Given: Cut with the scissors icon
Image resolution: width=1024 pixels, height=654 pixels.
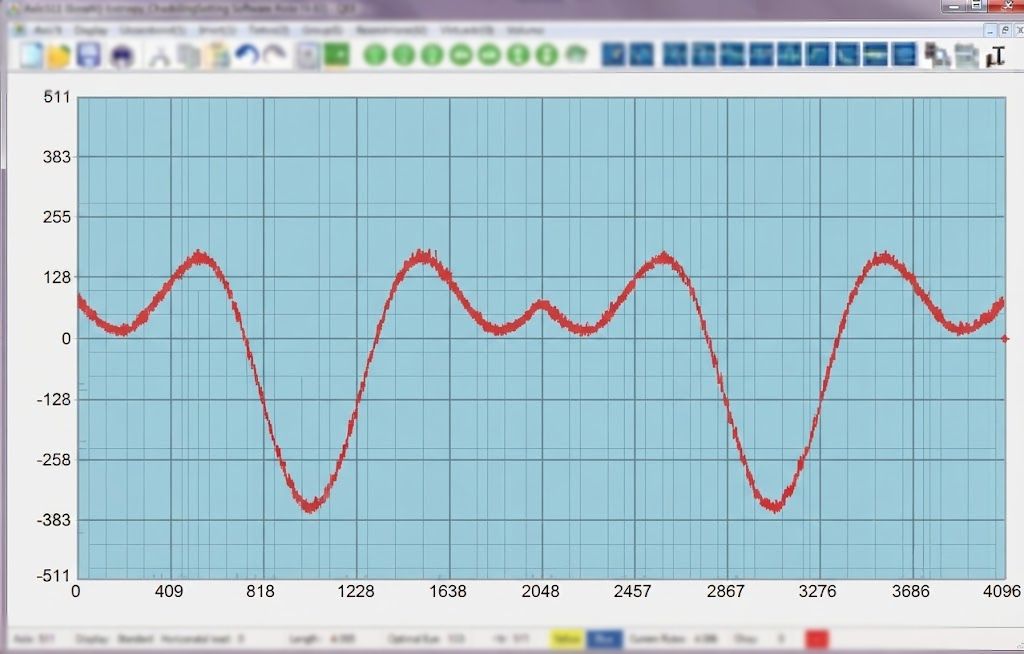Looking at the screenshot, I should point(159,56).
